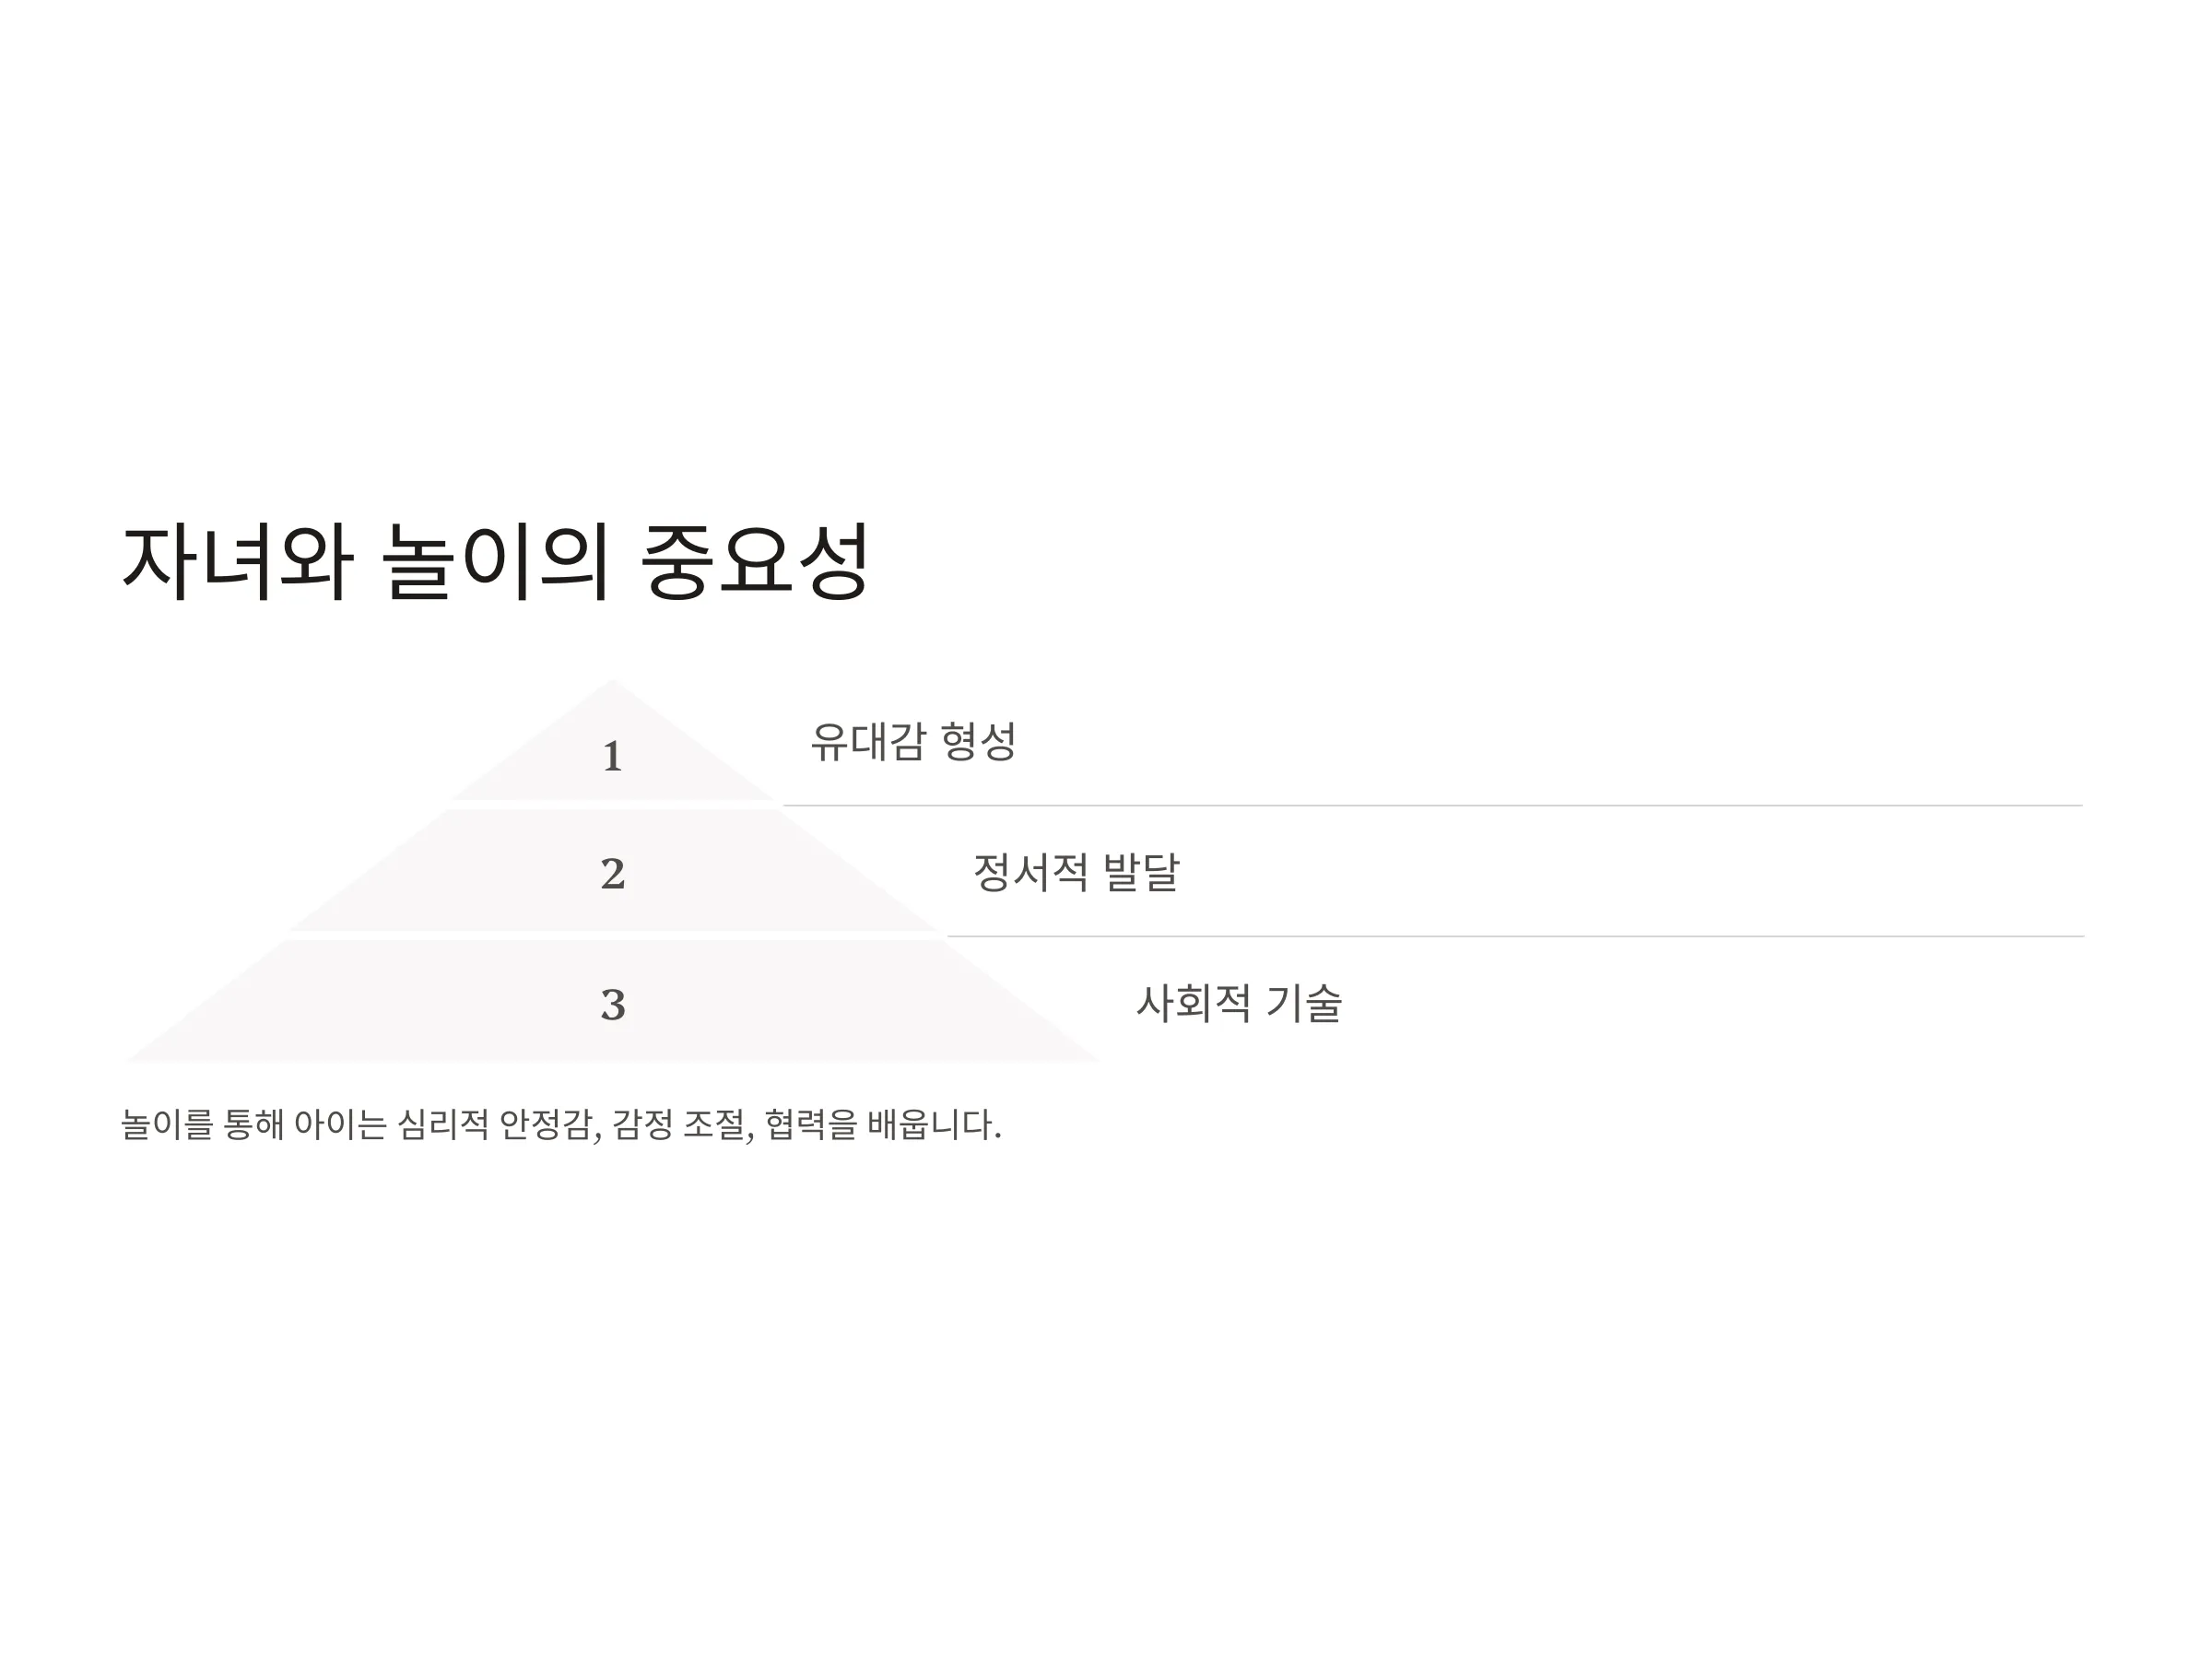The width and height of the screenshot is (2212, 1659).
Task: Click the top pyramid tier numbered 1
Action: (x=612, y=740)
